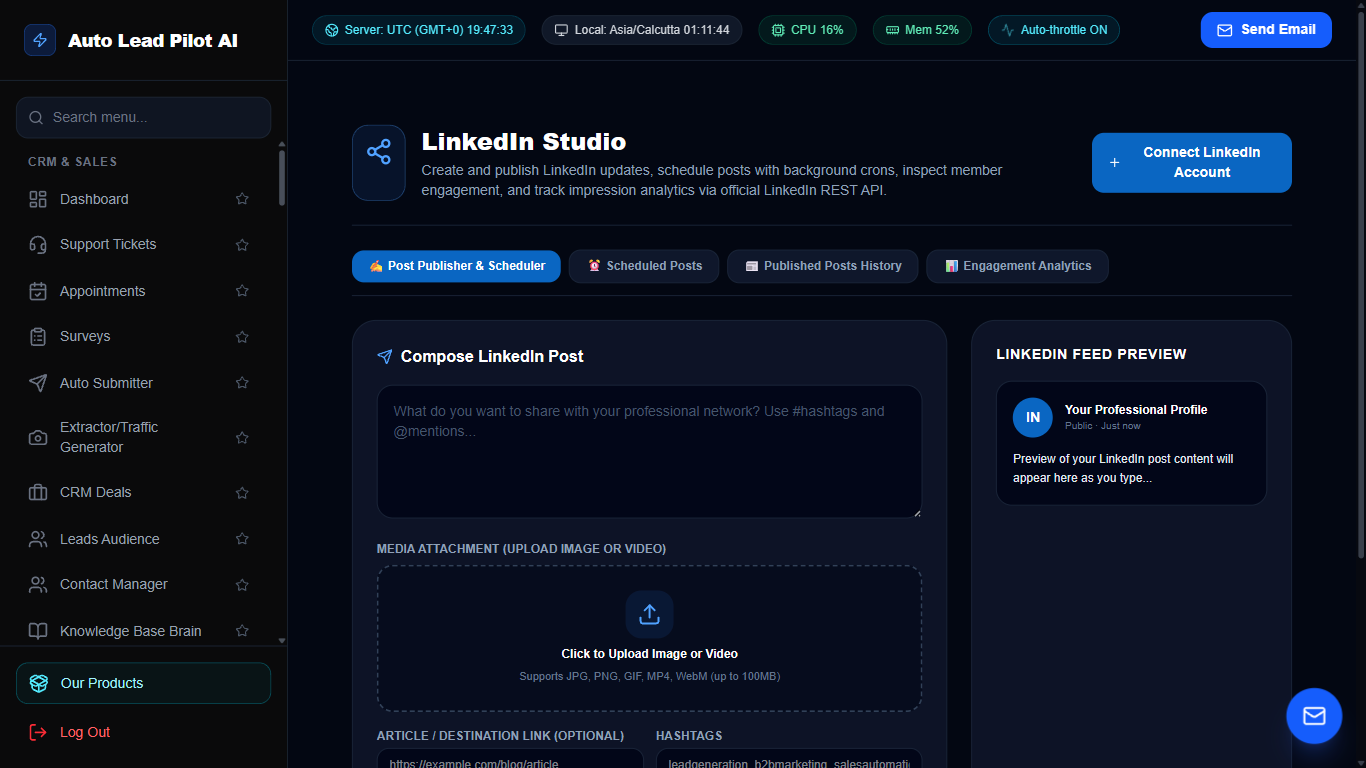Click the Mem 52% status pill
Image resolution: width=1366 pixels, height=768 pixels.
click(922, 30)
